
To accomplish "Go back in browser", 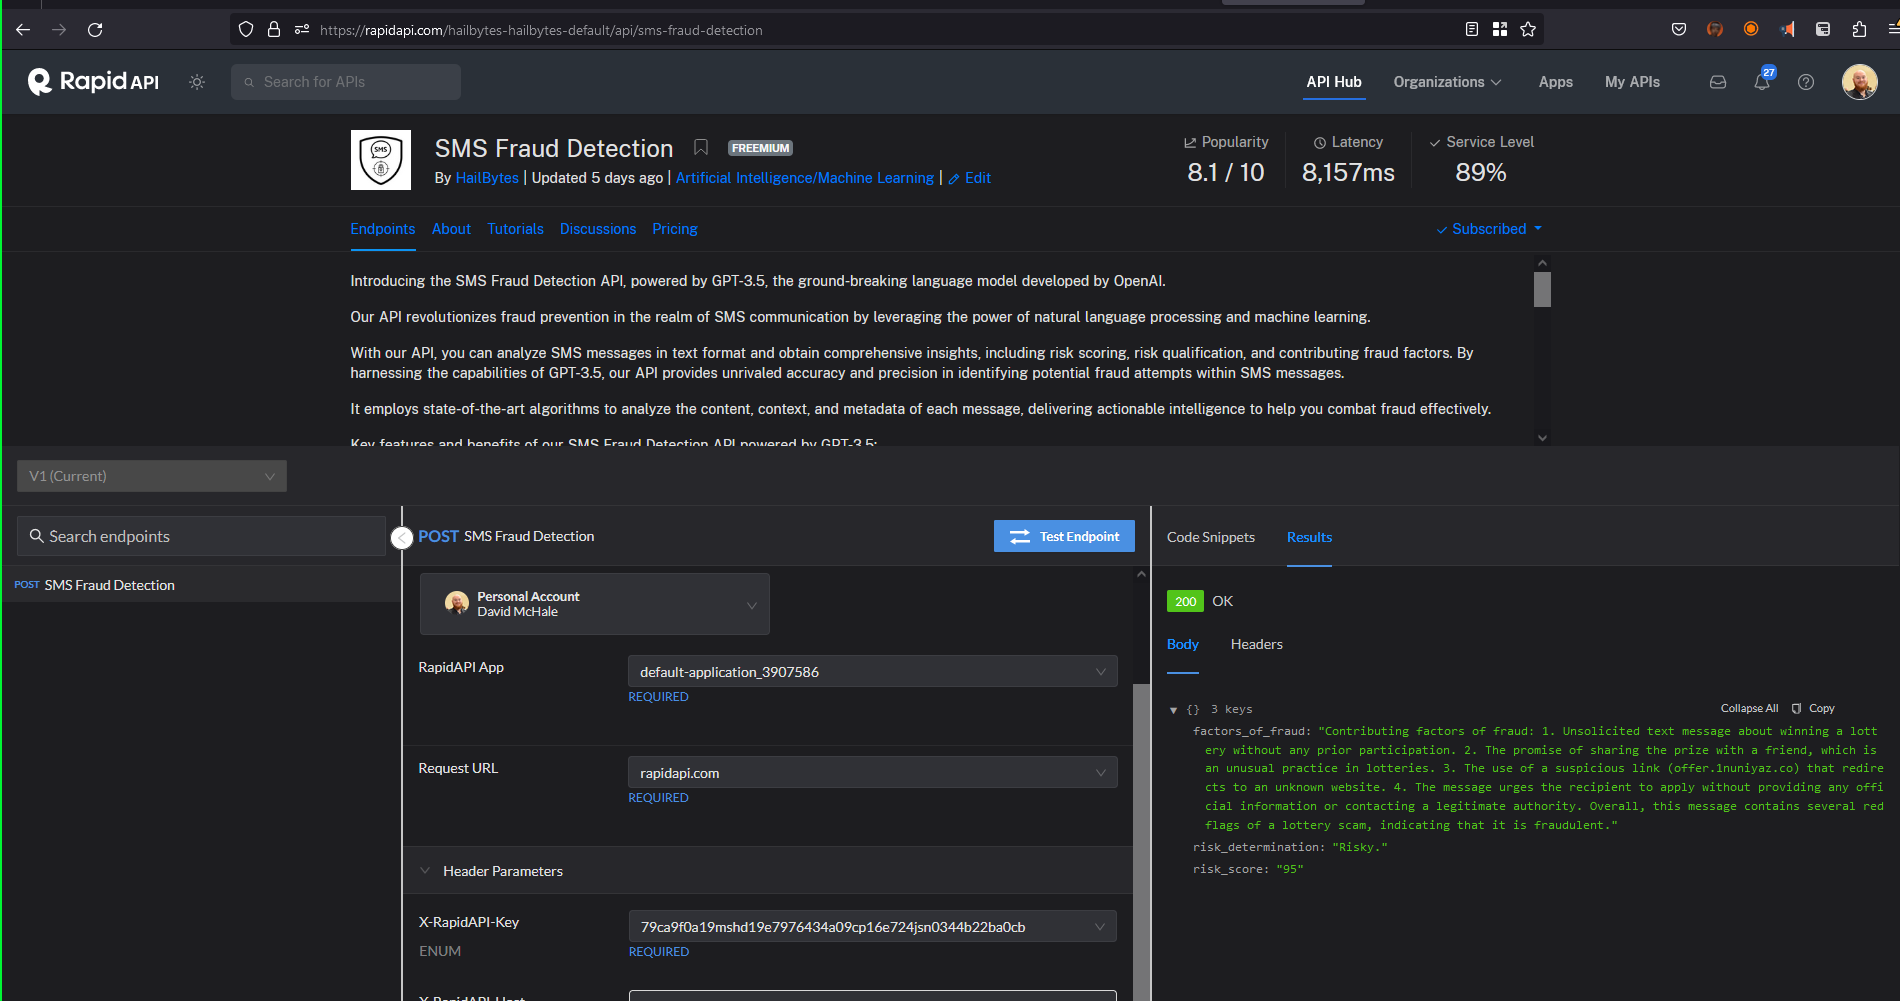I will [x=23, y=30].
